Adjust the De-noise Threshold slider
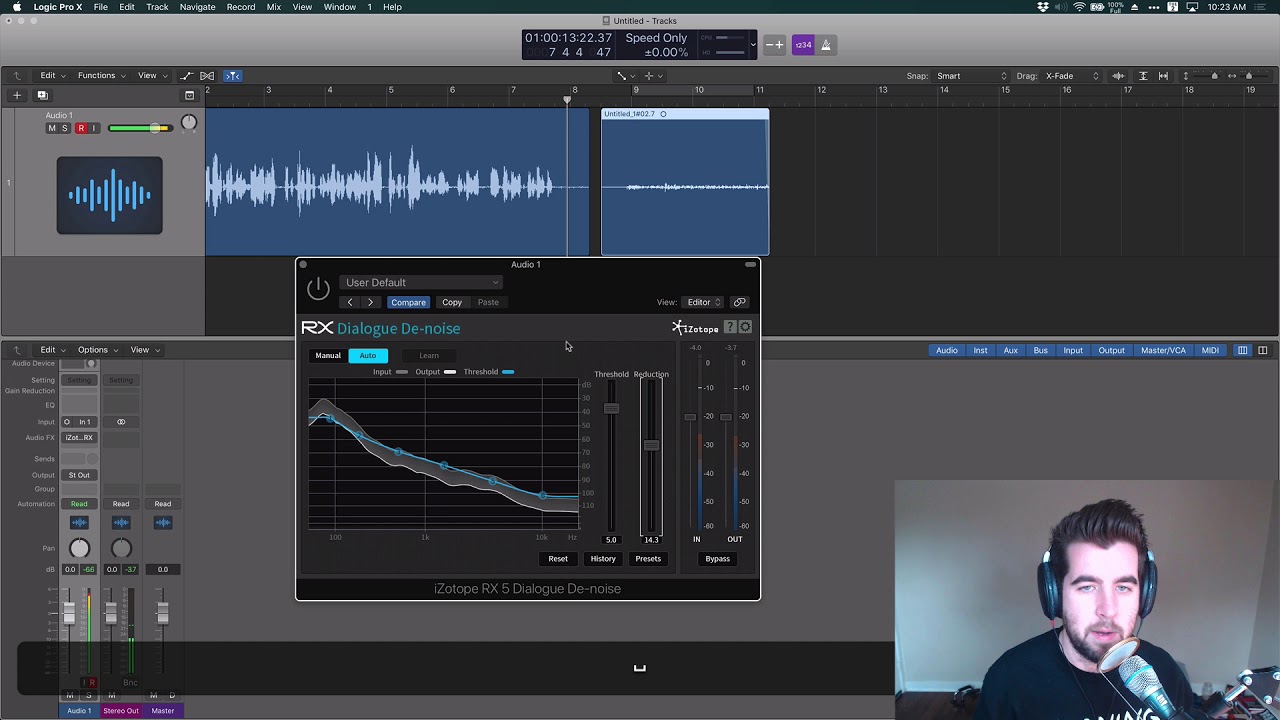The height and width of the screenshot is (720, 1280). (x=611, y=408)
